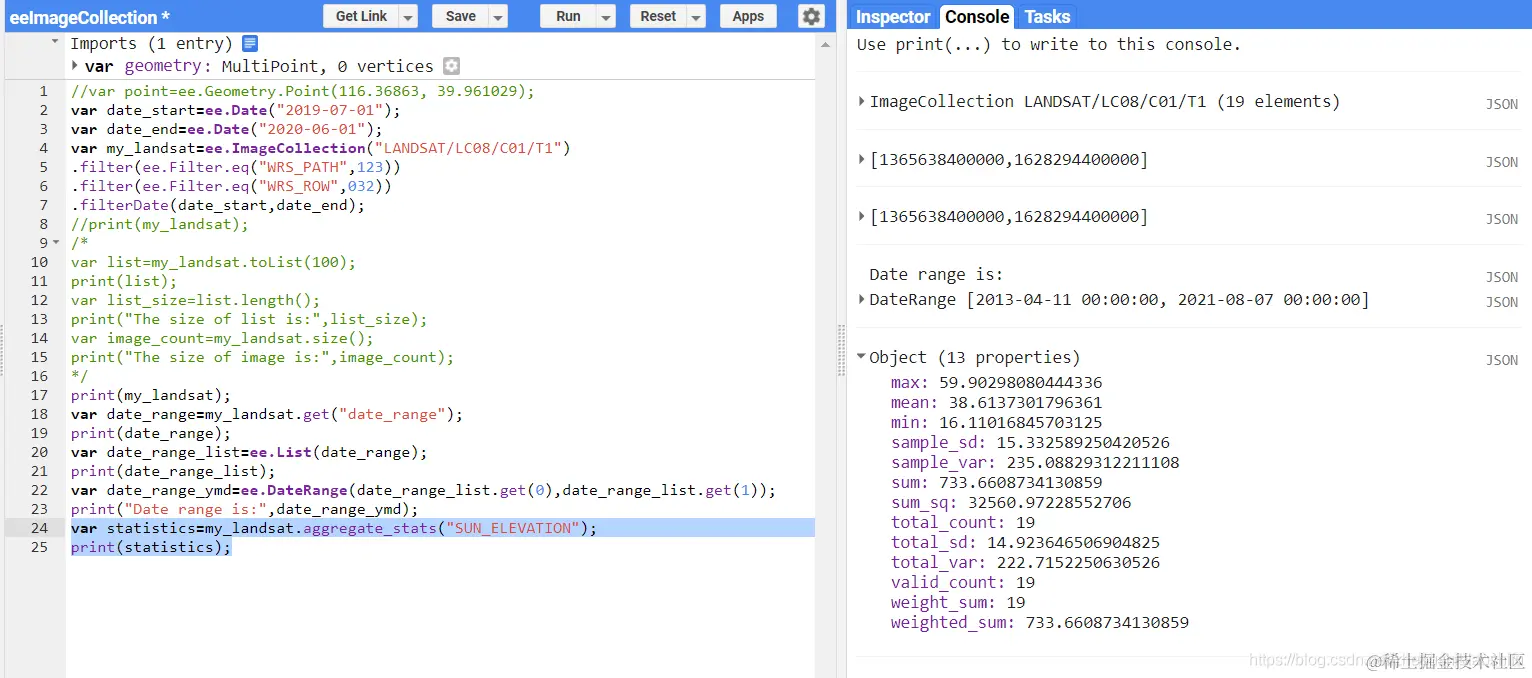Select the Console tab
This screenshot has width=1532, height=678.
pos(977,17)
